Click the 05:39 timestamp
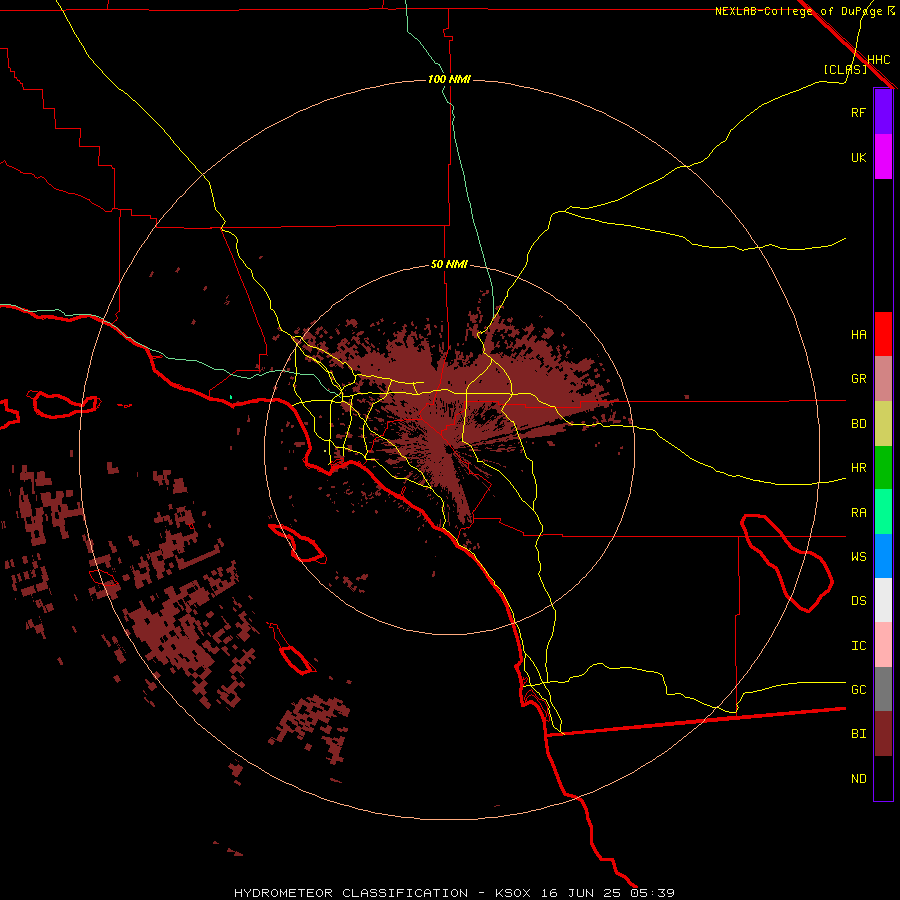This screenshot has width=900, height=900. (653, 893)
